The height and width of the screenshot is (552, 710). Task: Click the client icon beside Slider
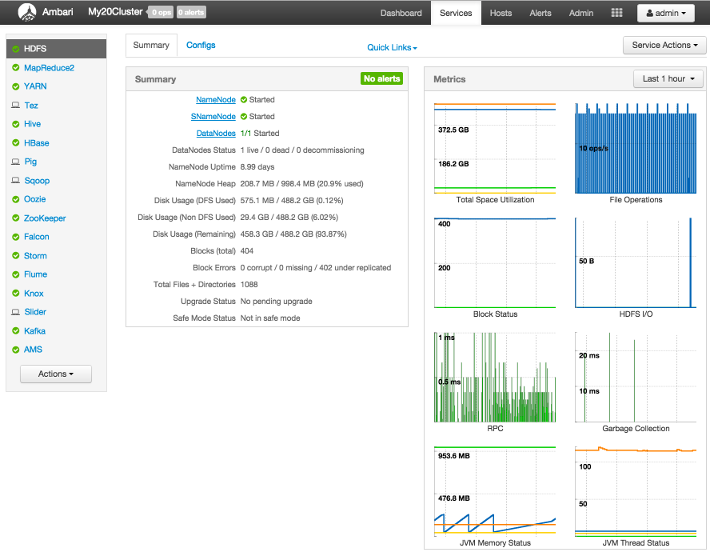click(15, 312)
